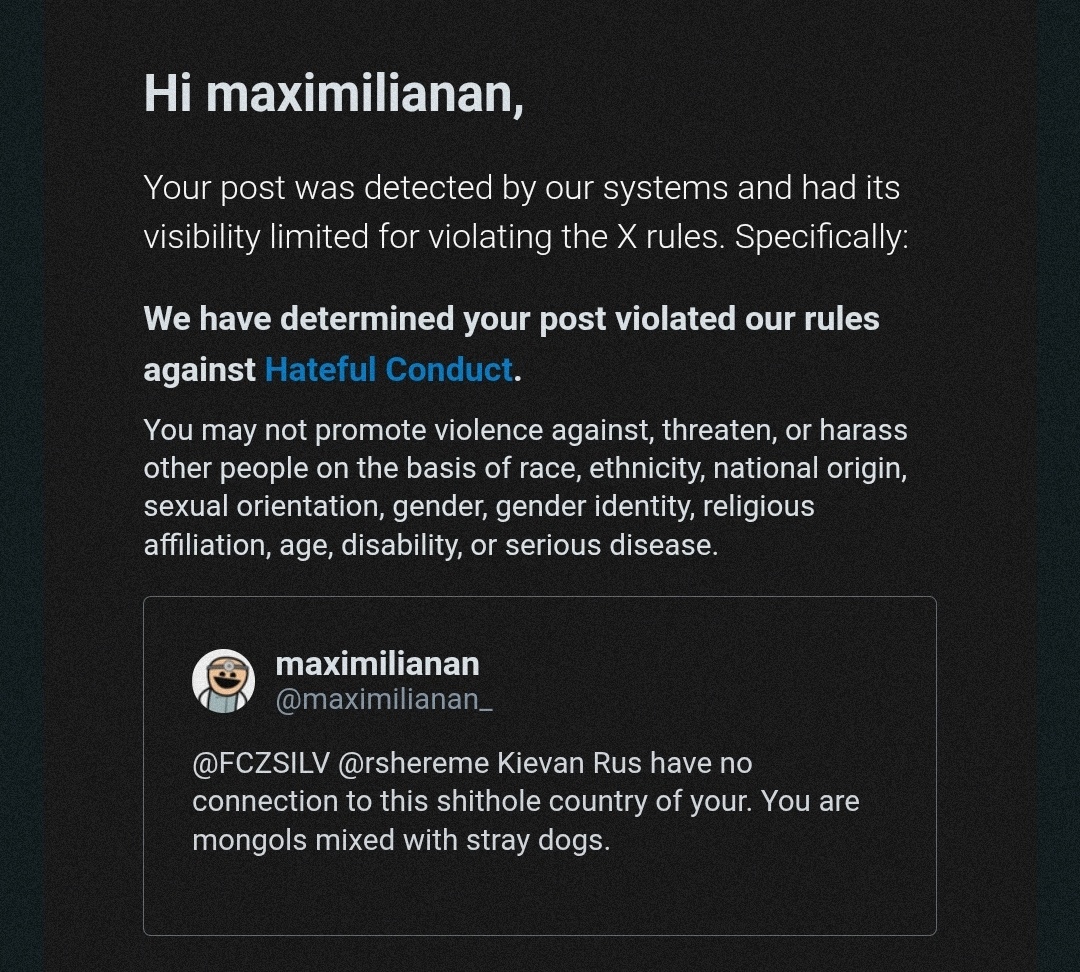Click the "You may not promote violence" line
This screenshot has height=972, width=1080.
coord(525,431)
